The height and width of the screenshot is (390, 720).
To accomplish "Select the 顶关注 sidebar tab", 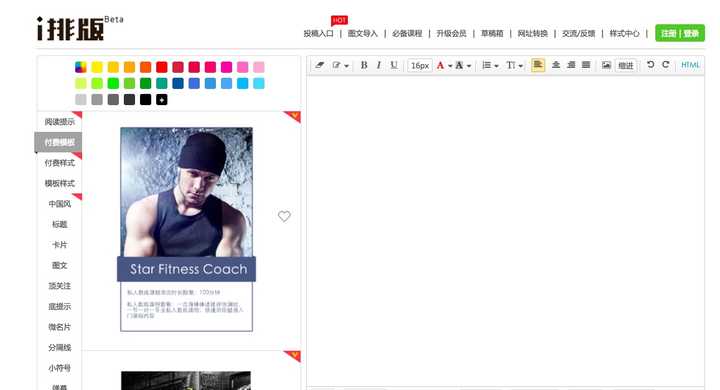I will [x=59, y=286].
